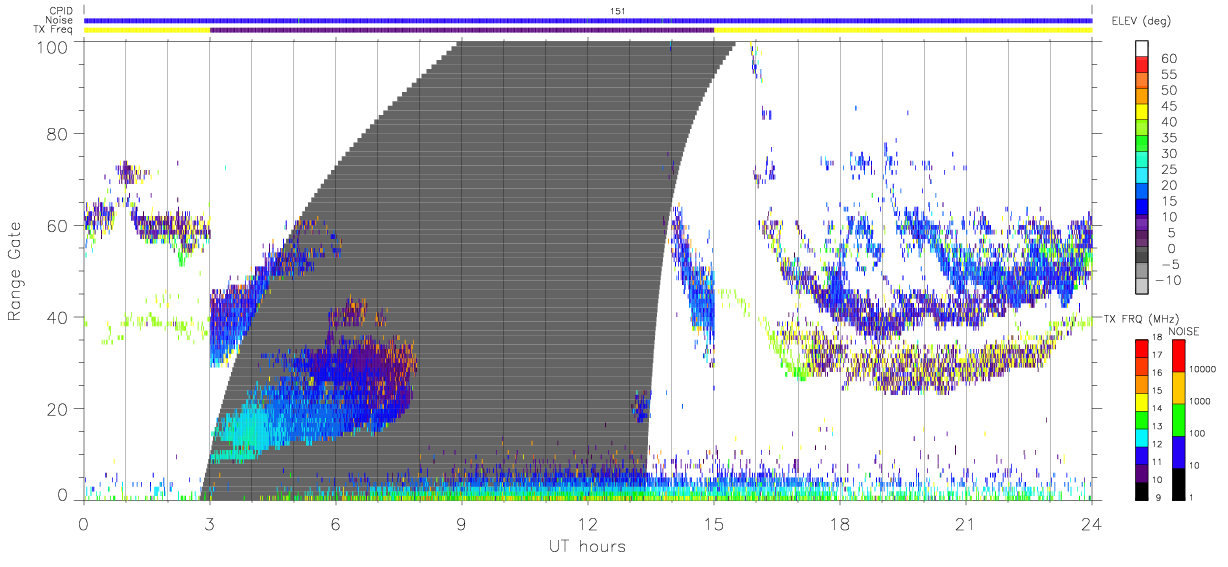Pick the blue 10–100 swatch in NOISE colorbar
This screenshot has width=1228, height=567.
click(1180, 451)
